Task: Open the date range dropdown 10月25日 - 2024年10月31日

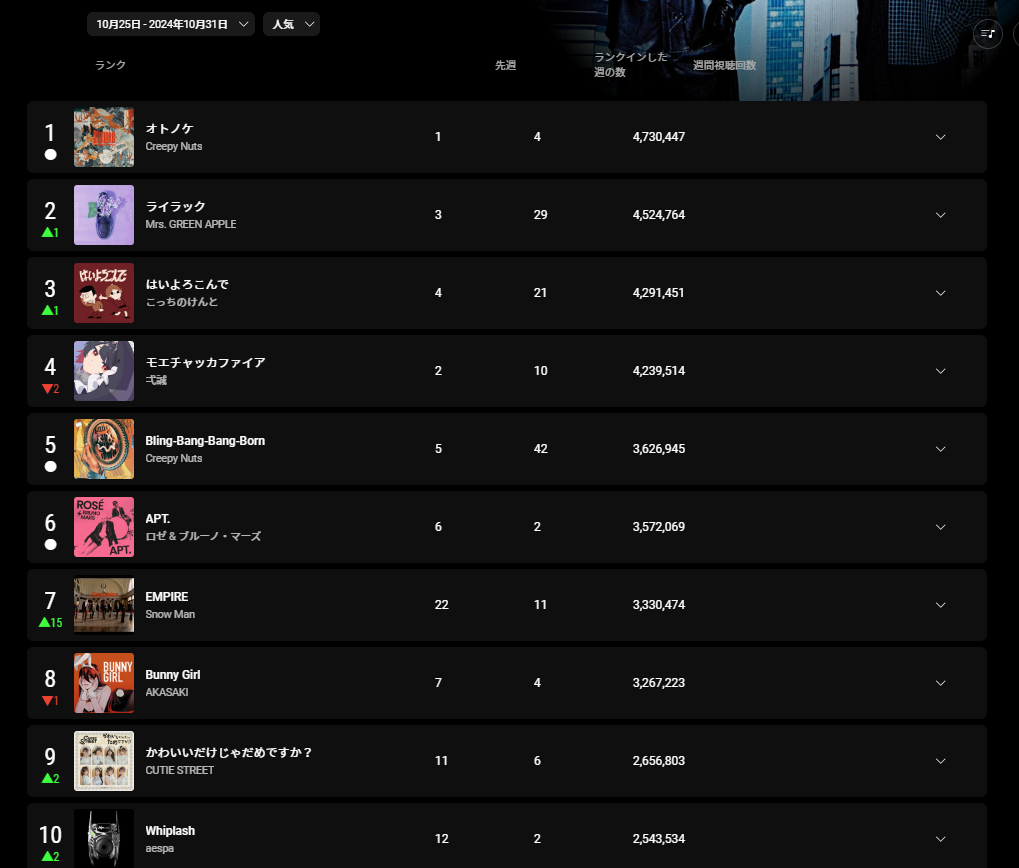Action: coord(171,24)
